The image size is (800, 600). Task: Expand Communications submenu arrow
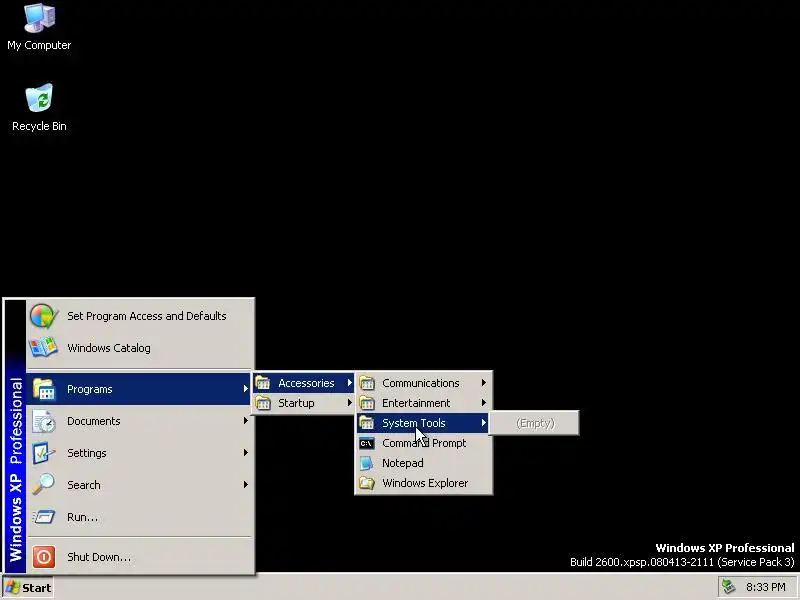[x=484, y=383]
